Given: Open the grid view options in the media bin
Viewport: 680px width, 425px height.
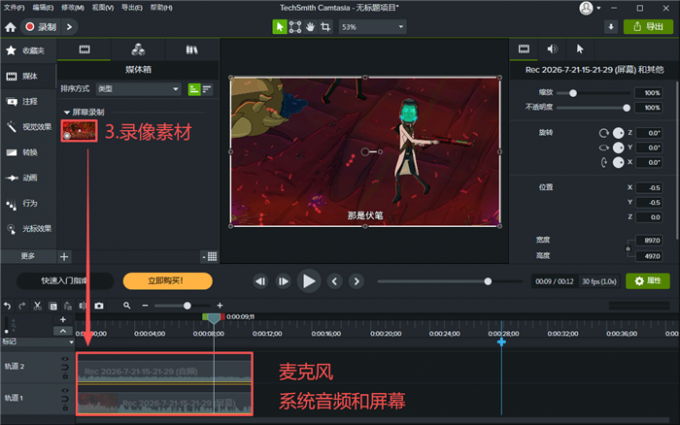Looking at the screenshot, I should pyautogui.click(x=210, y=256).
